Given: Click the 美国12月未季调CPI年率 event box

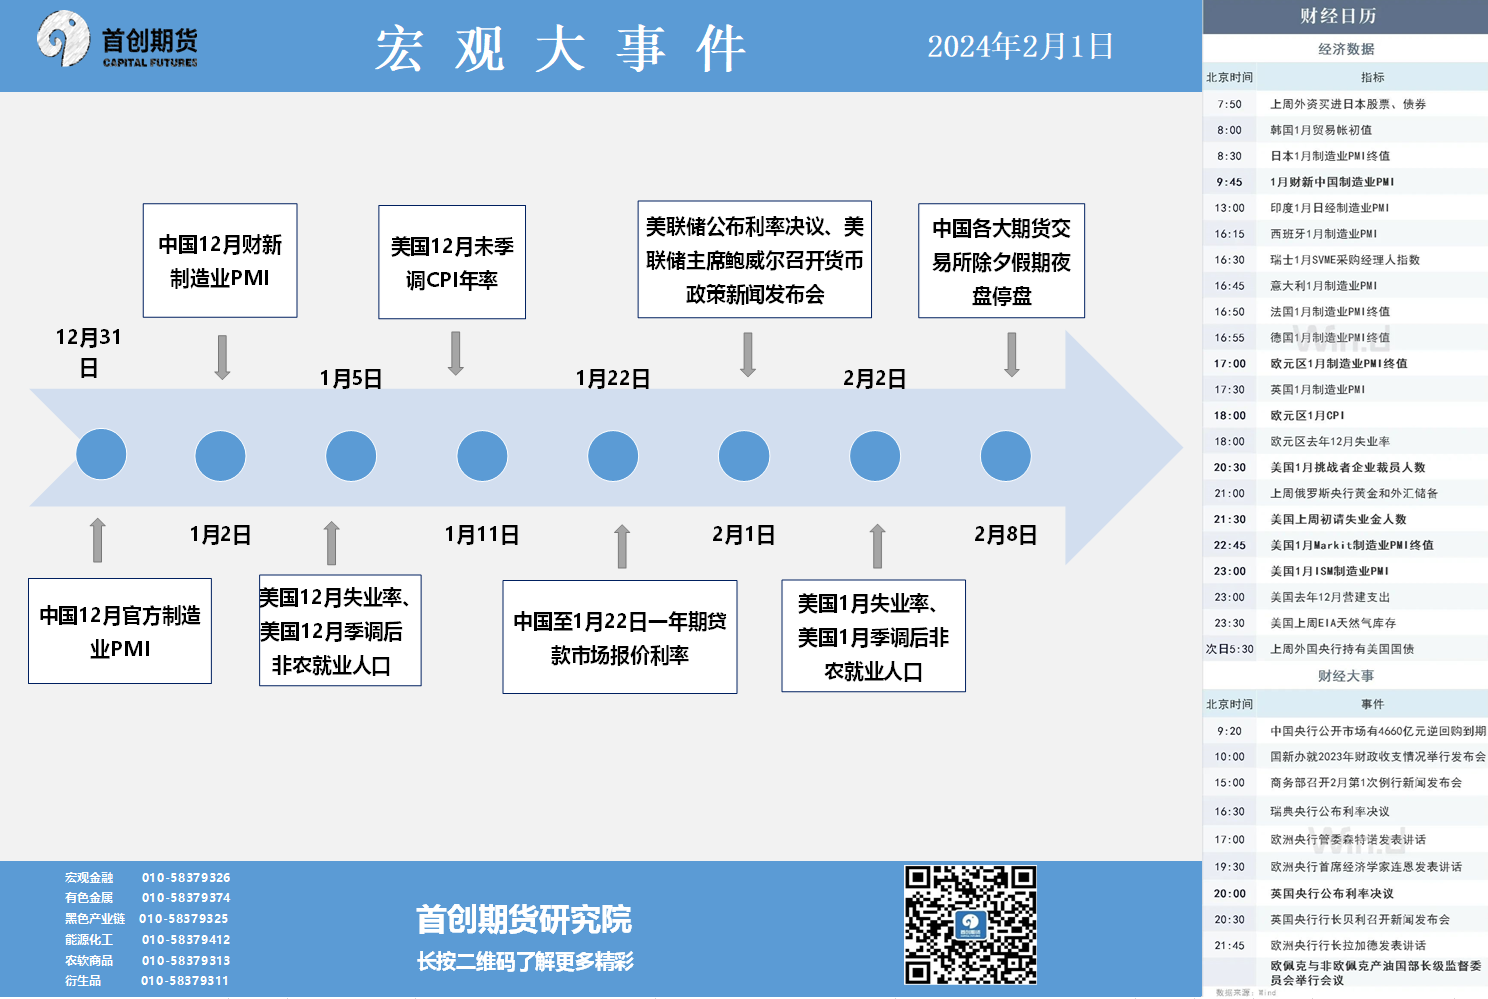Looking at the screenshot, I should tap(452, 262).
